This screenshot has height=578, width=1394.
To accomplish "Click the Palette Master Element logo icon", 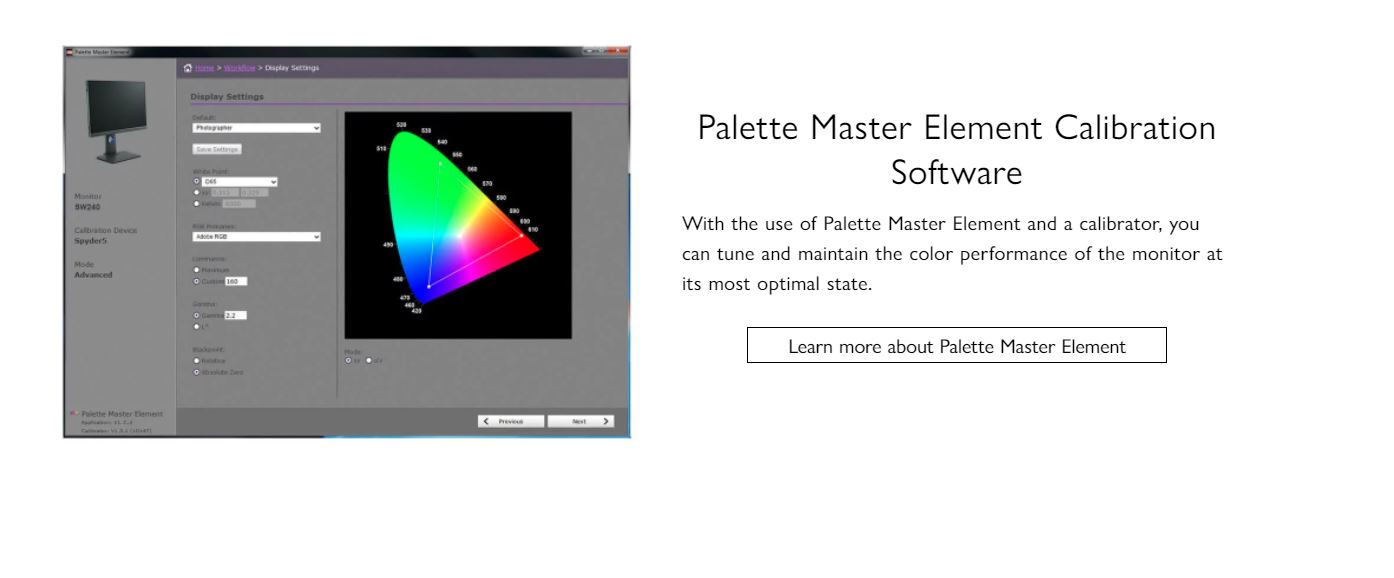I will (x=73, y=414).
